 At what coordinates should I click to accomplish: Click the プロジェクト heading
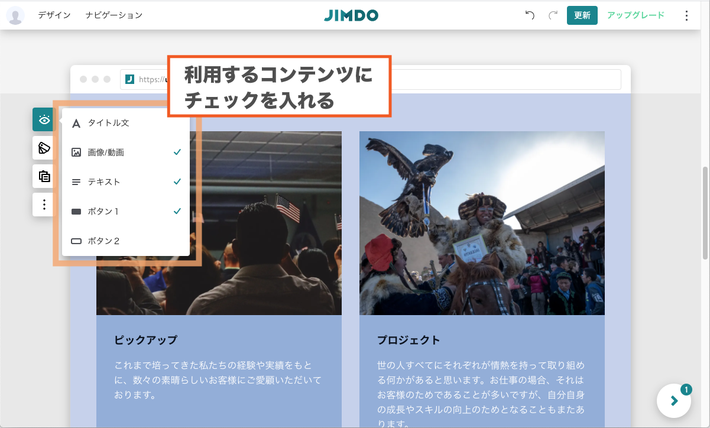[408, 340]
